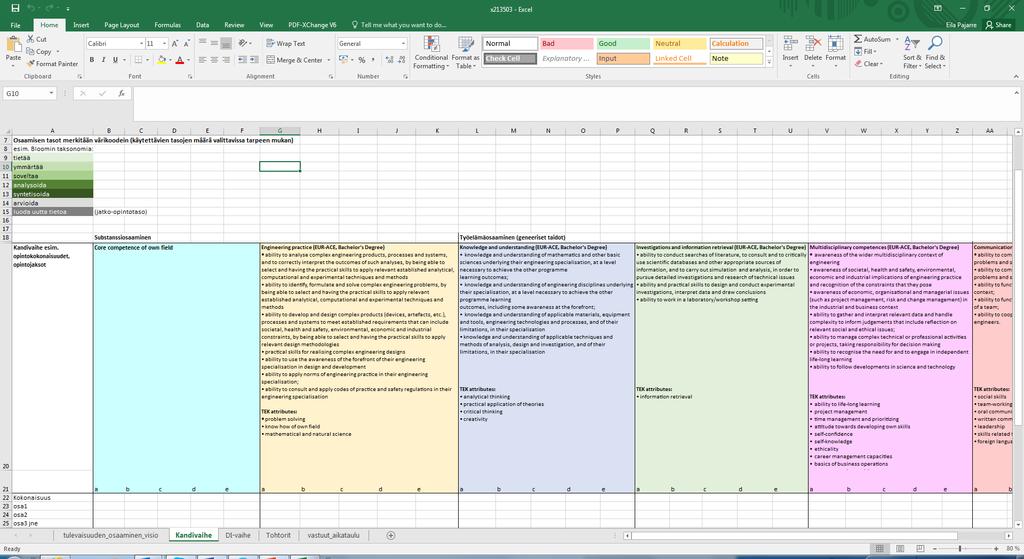Open the Tohtorit sheet tab
Viewport: 1024px width, 559px height.
pyautogui.click(x=278, y=535)
